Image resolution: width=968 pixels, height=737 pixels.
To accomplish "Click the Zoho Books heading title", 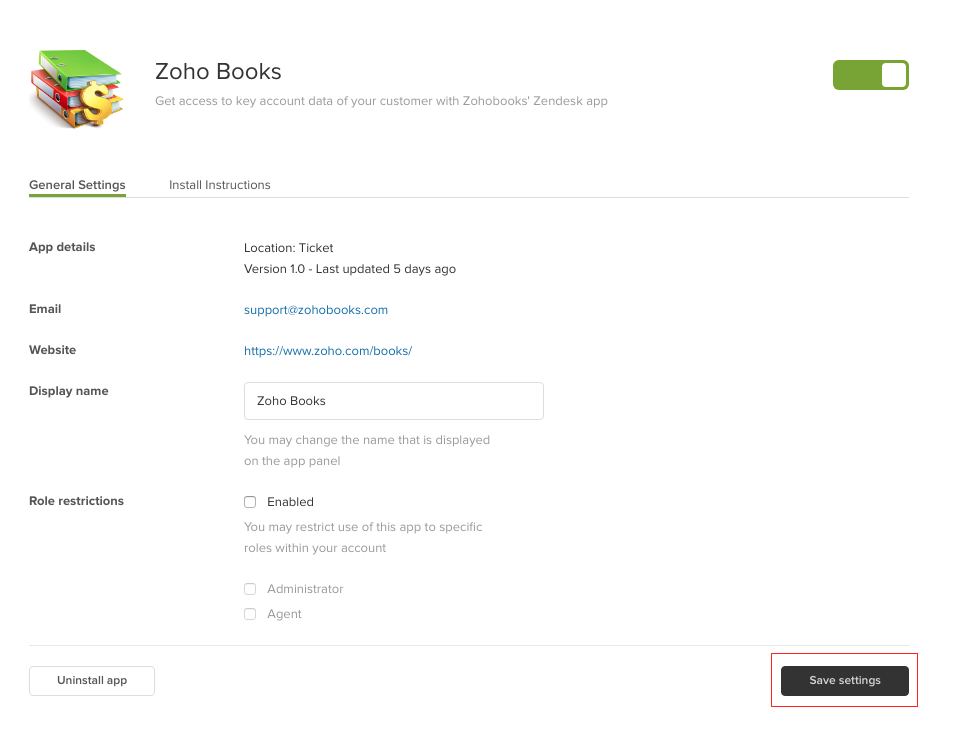I will click(x=218, y=72).
